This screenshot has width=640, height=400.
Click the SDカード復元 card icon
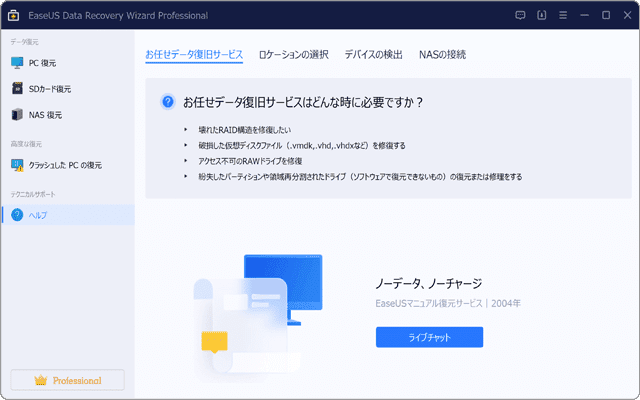[x=17, y=89]
